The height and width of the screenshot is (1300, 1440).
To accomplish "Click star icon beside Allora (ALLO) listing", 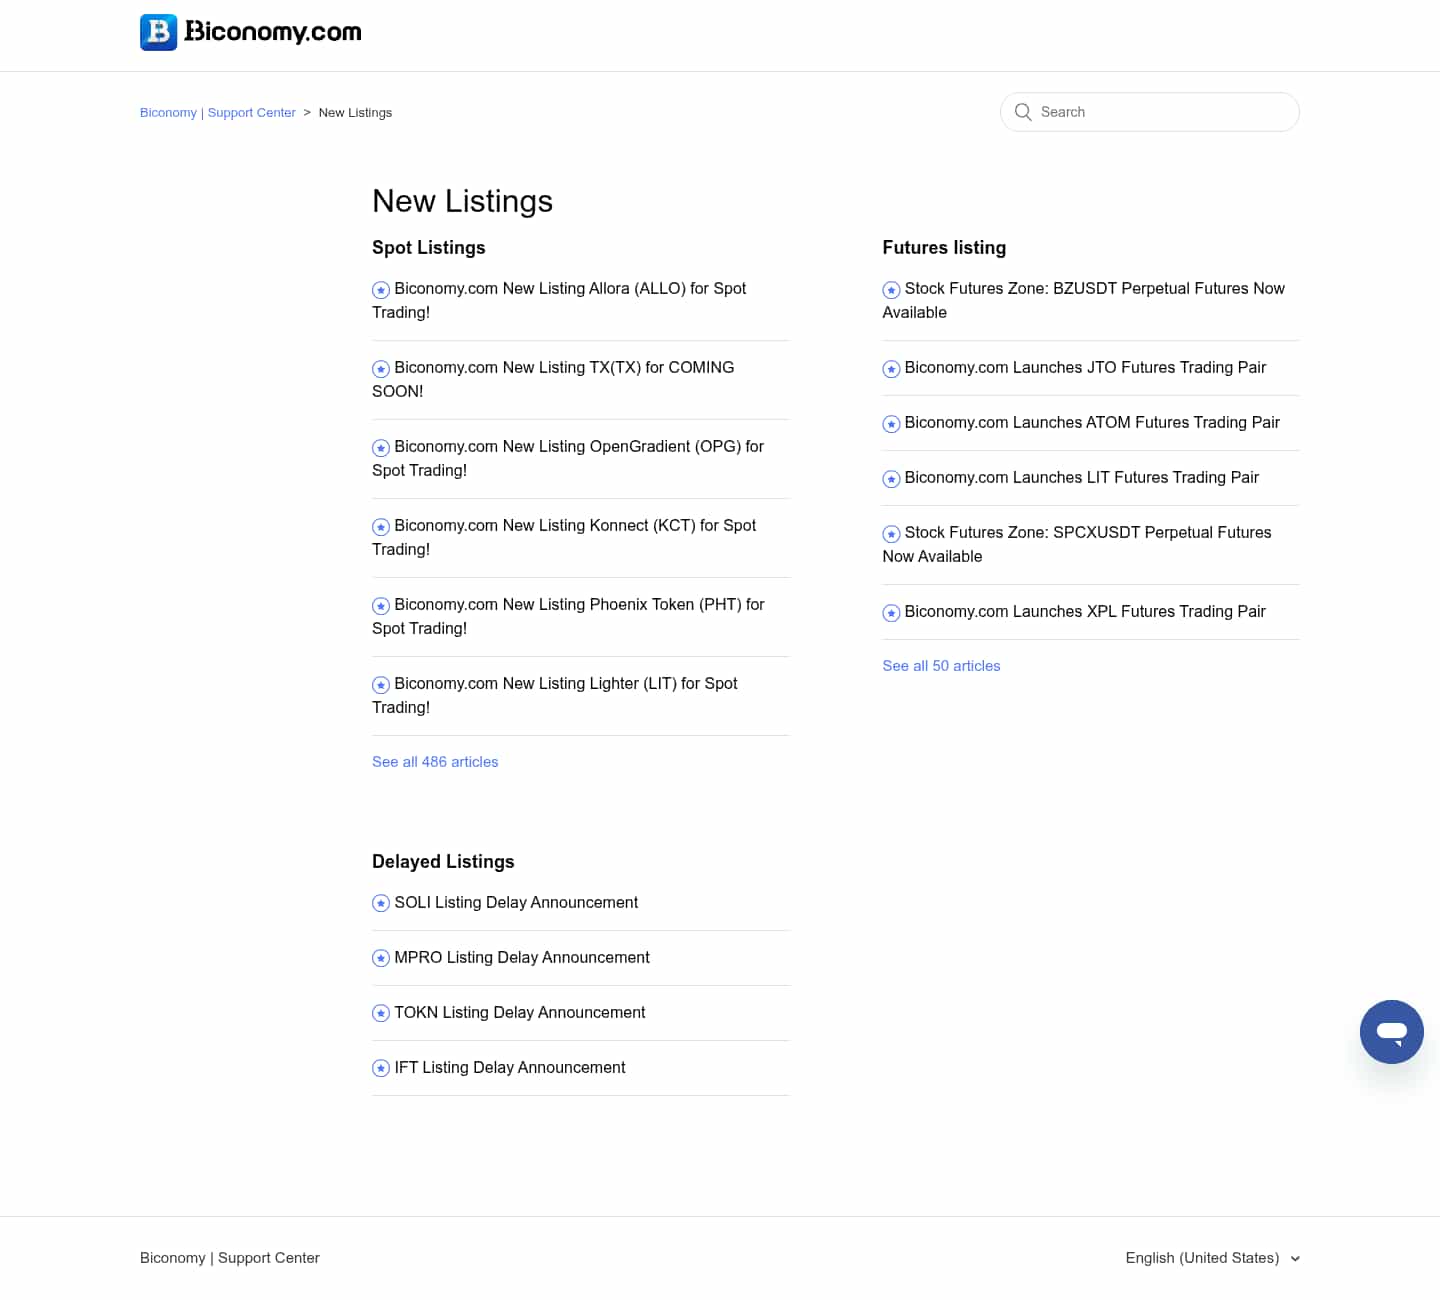I will [381, 290].
